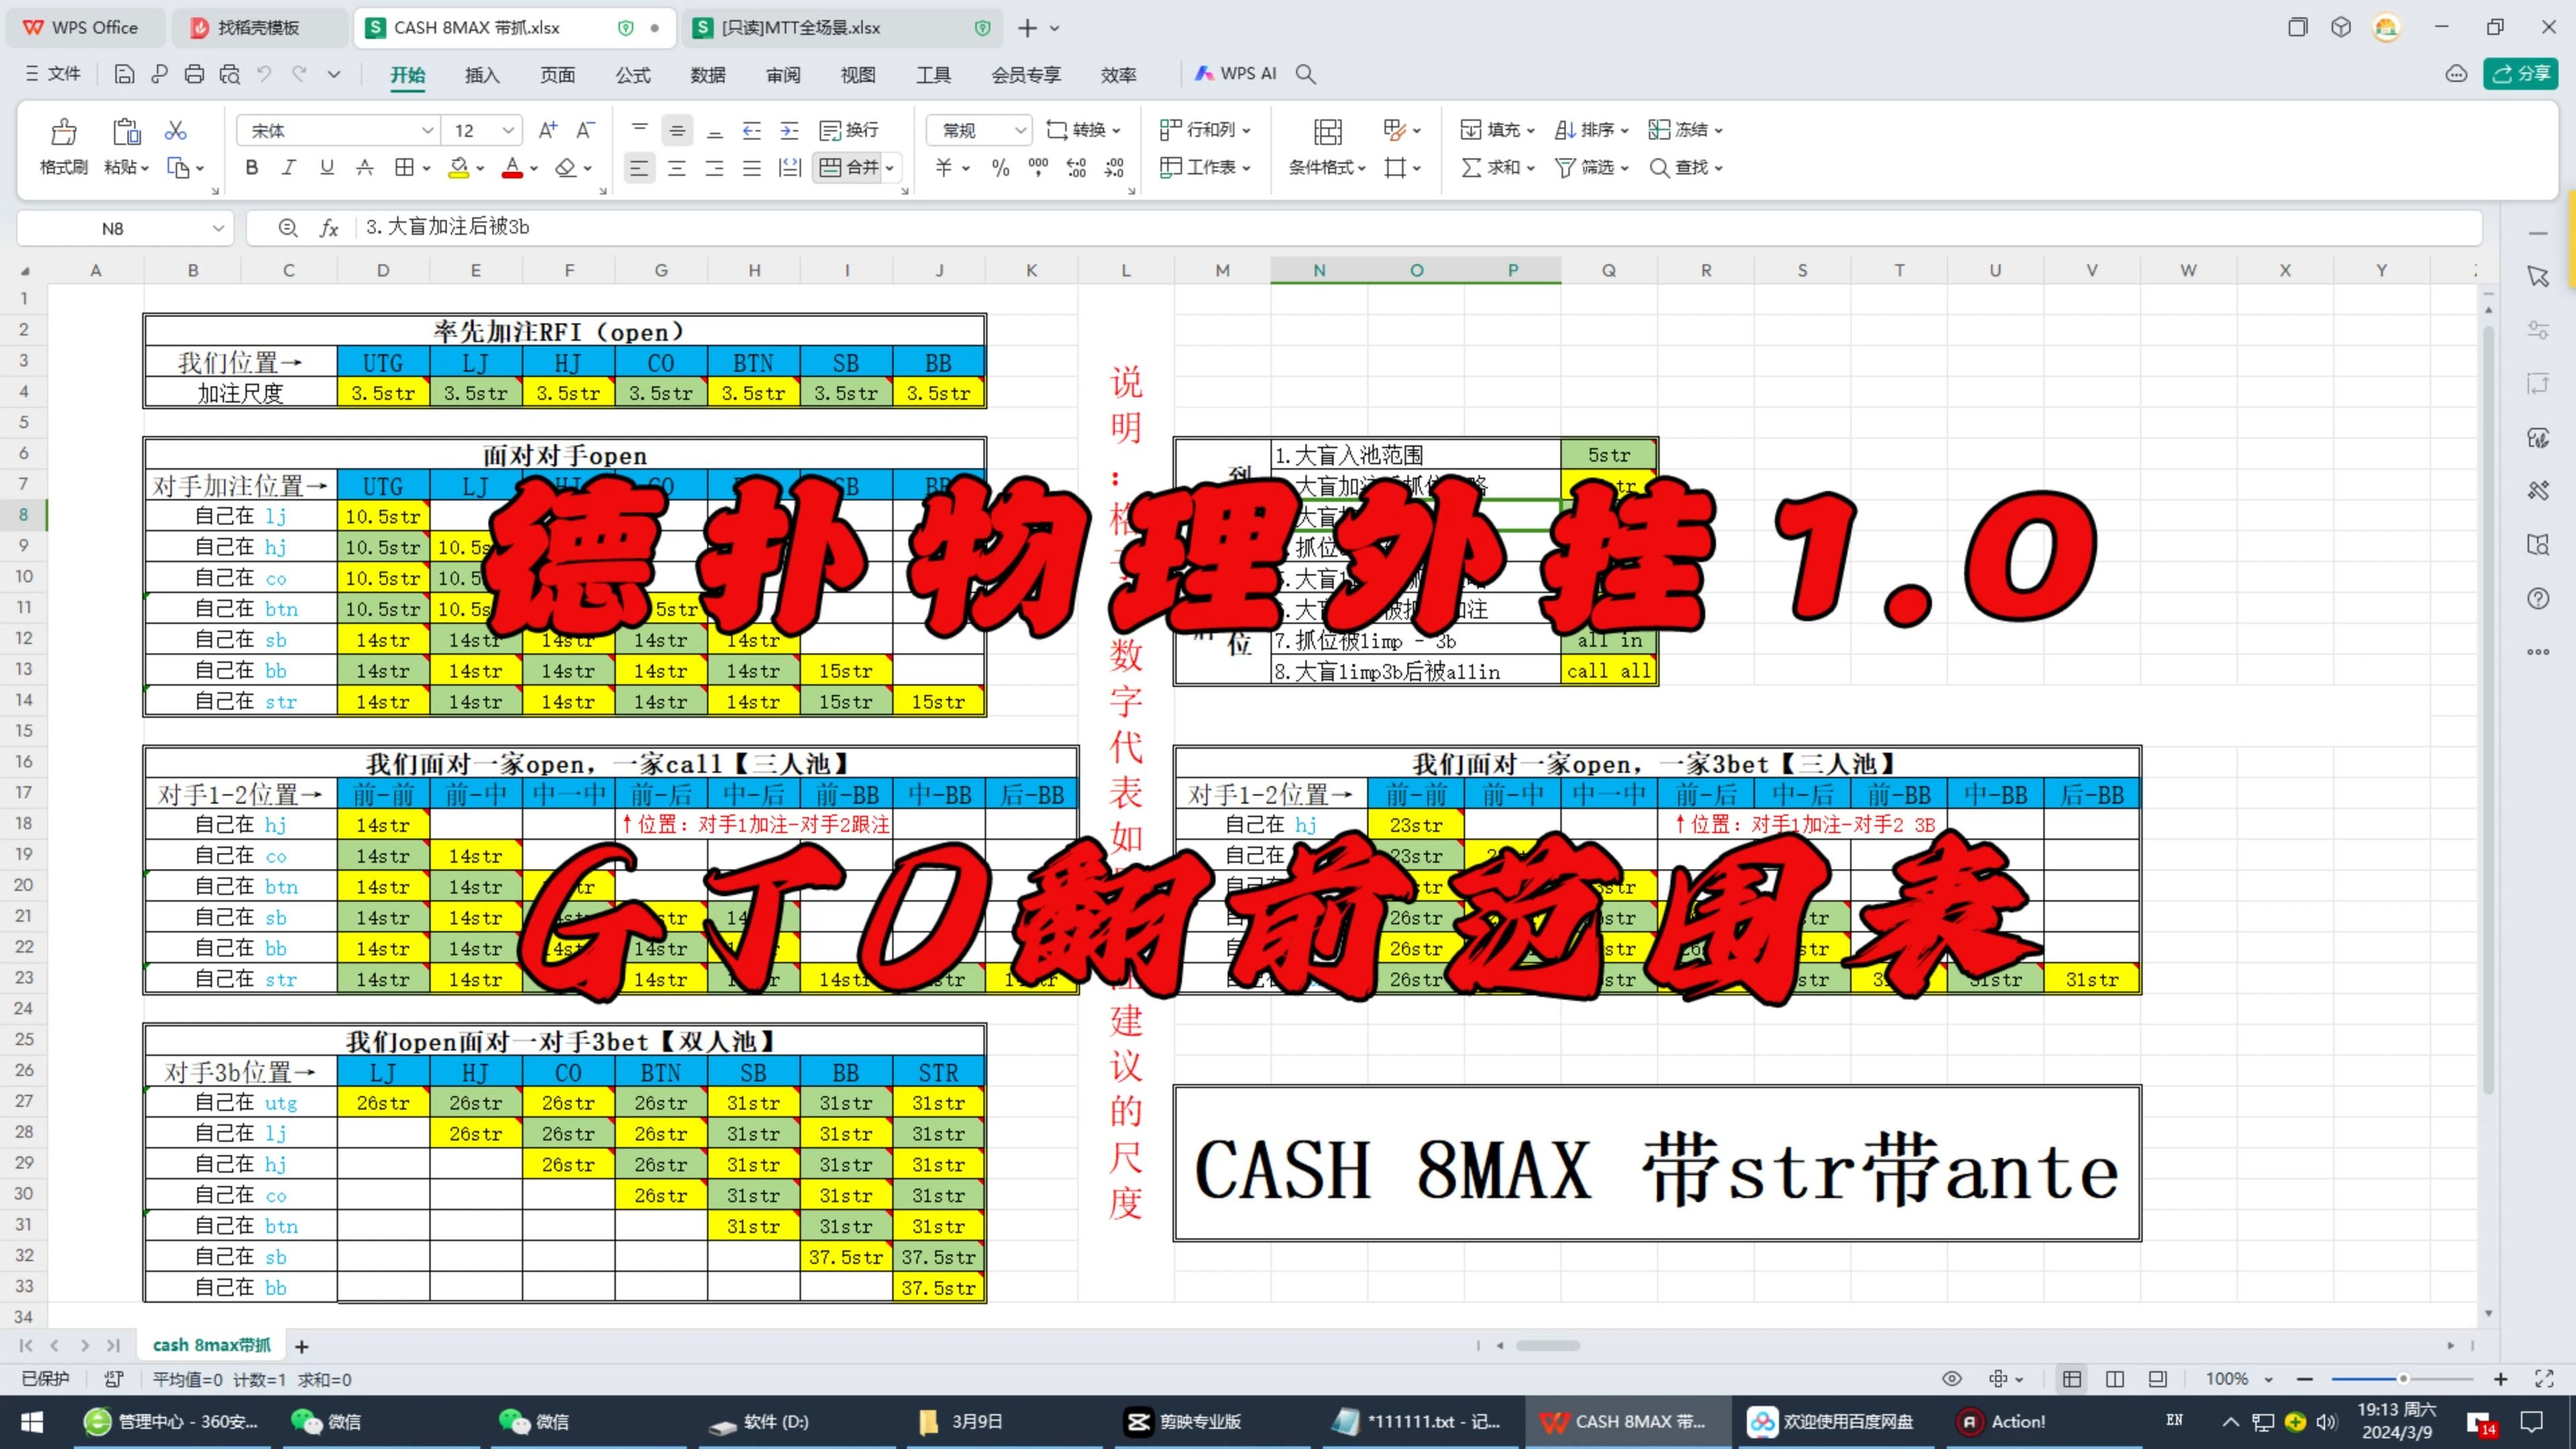Toggle underline formatting

pyautogui.click(x=326, y=168)
